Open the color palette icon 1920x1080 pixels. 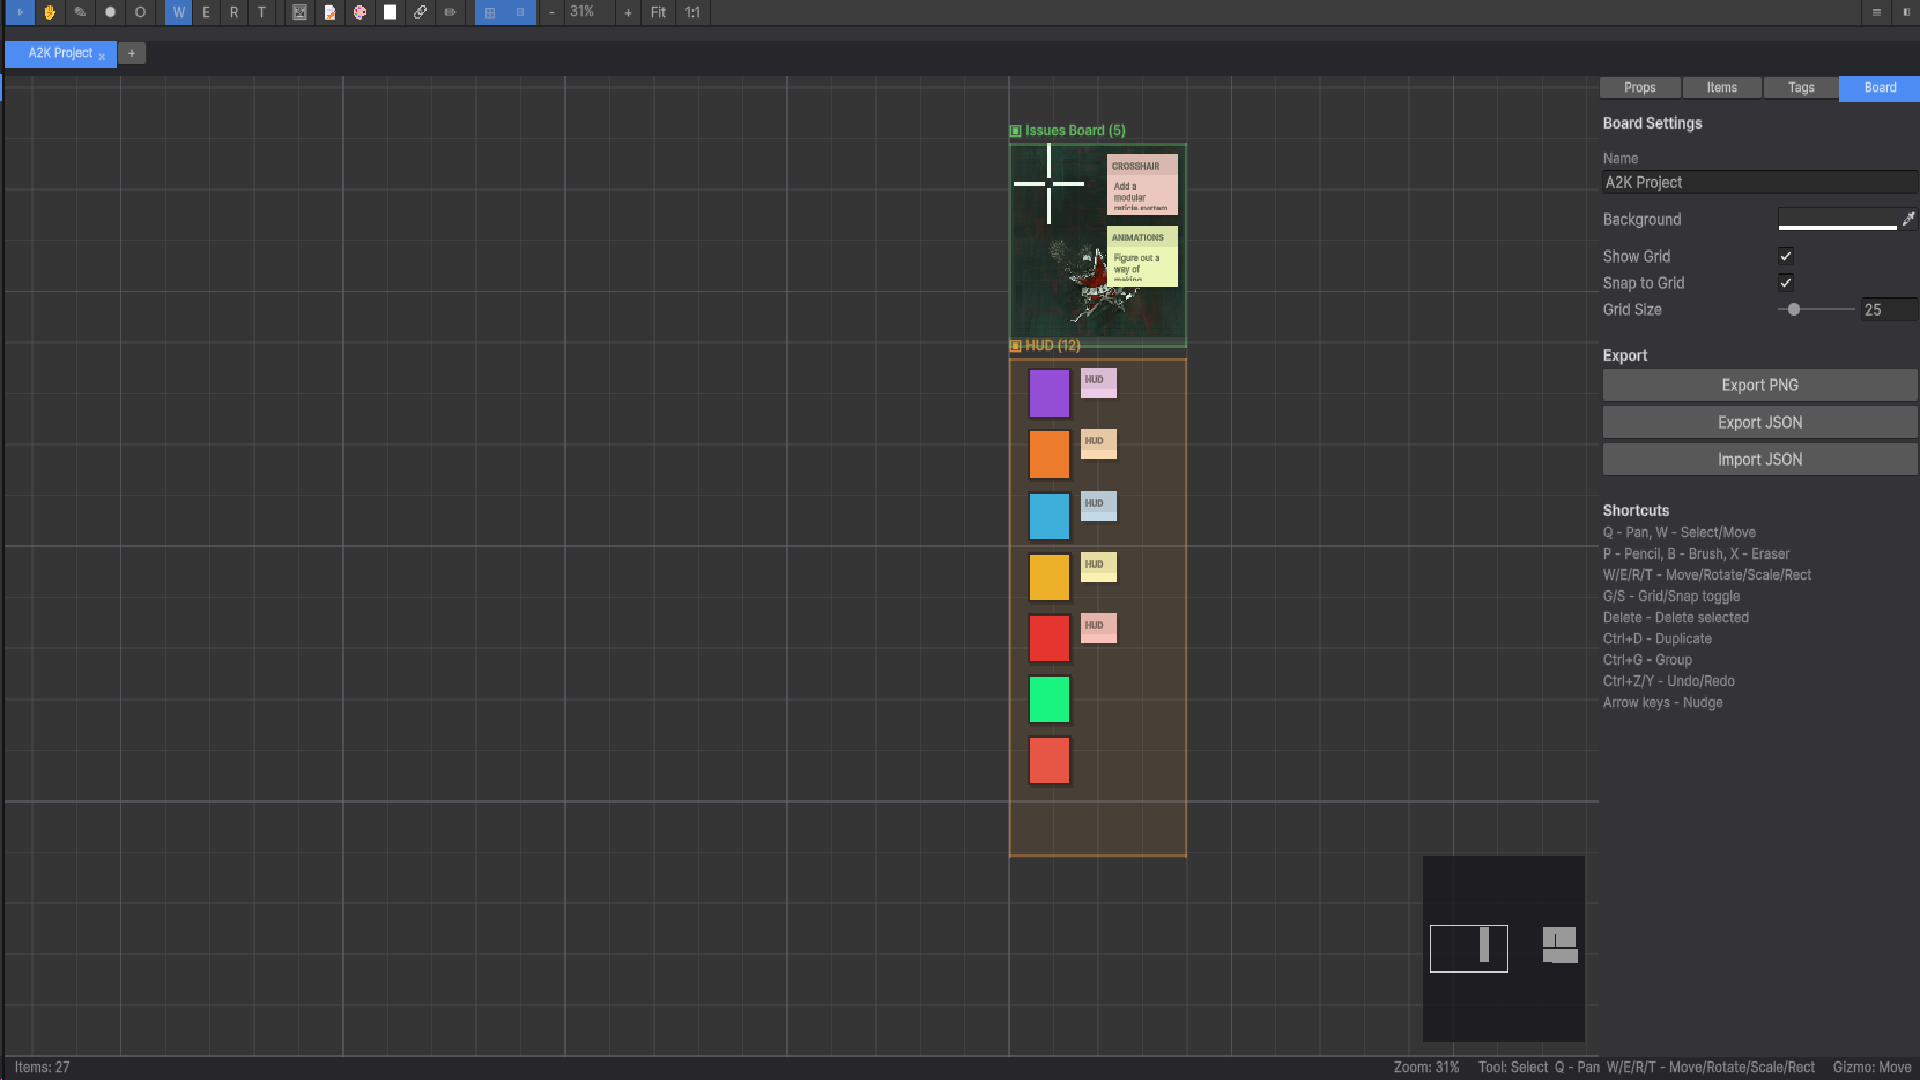click(360, 12)
